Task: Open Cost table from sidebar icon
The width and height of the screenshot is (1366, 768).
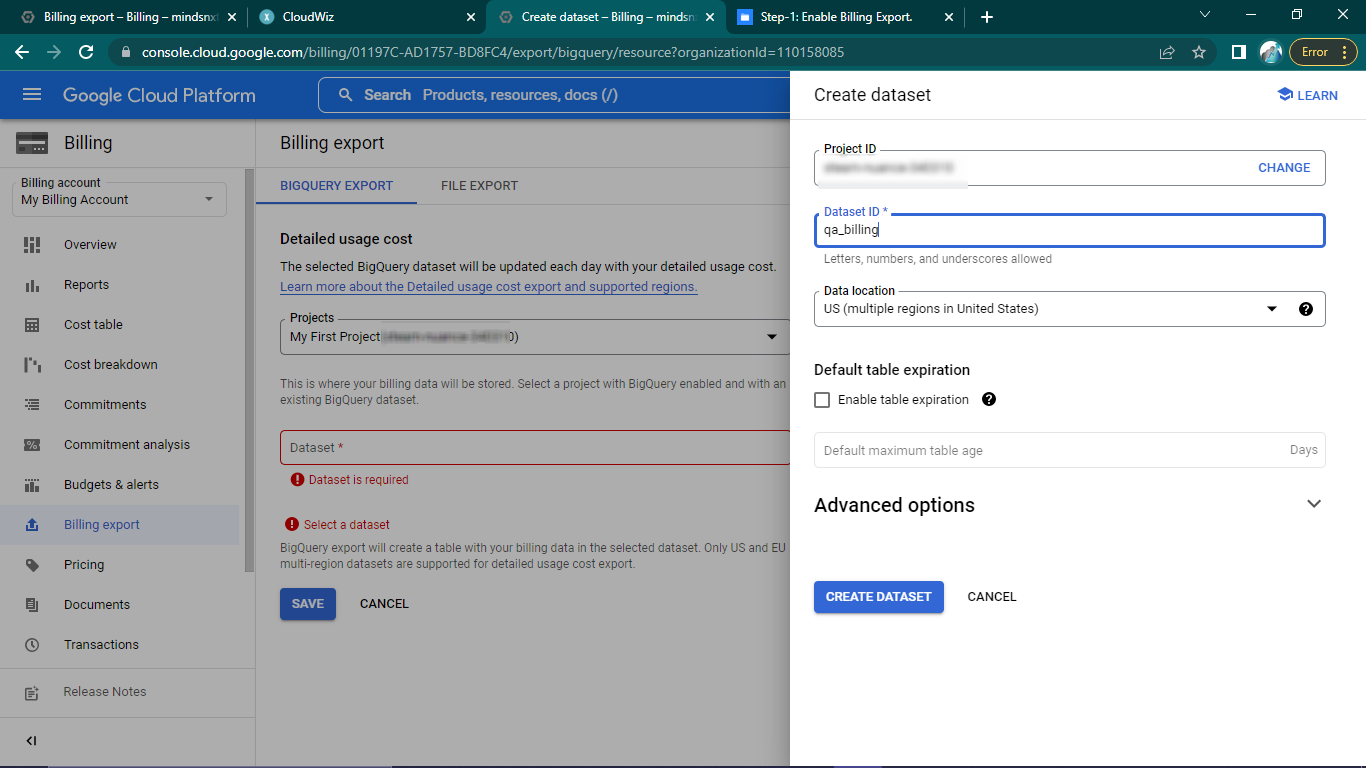Action: (x=32, y=325)
